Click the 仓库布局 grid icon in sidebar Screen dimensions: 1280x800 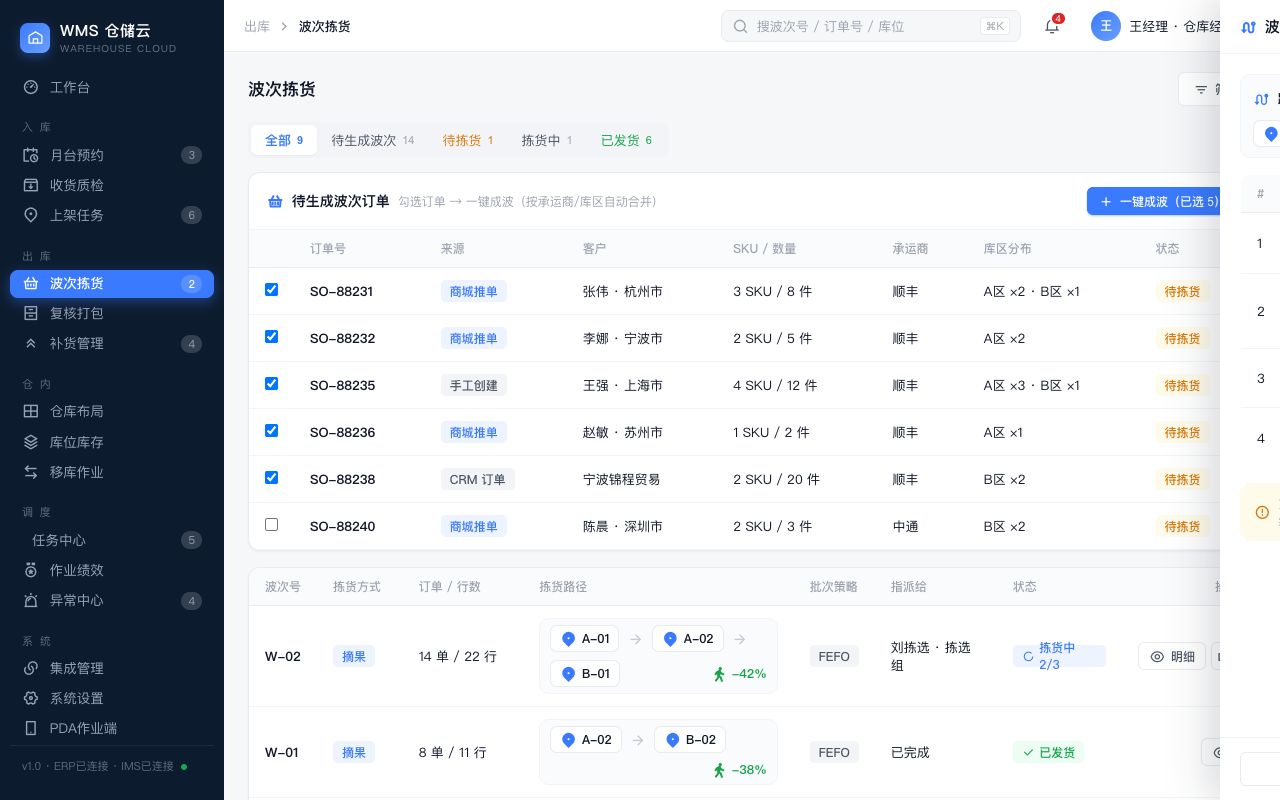(x=31, y=411)
